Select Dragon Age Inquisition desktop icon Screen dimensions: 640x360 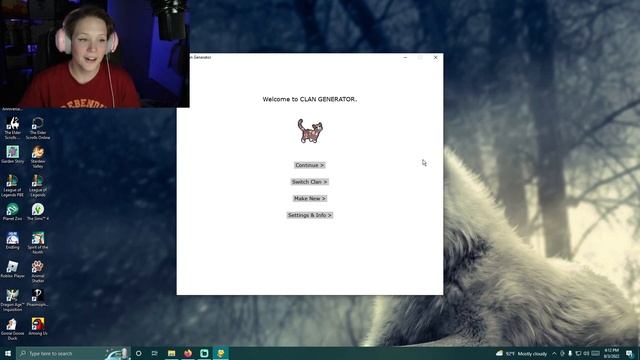[13, 300]
